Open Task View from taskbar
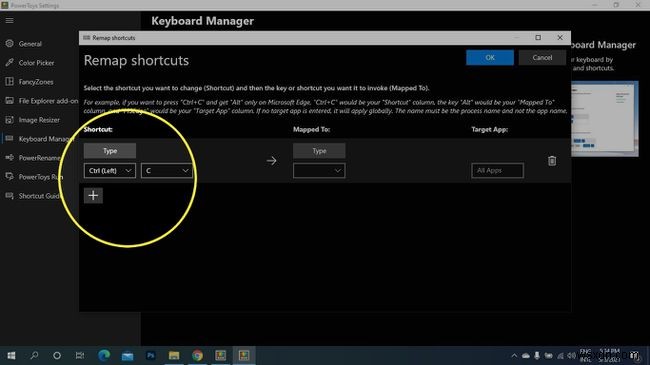650x365 pixels. [x=80, y=355]
